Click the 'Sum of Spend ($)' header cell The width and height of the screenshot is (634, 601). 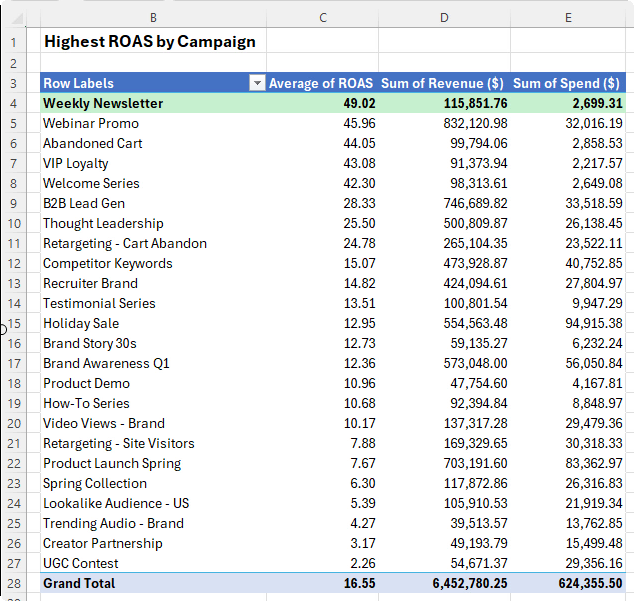point(568,83)
